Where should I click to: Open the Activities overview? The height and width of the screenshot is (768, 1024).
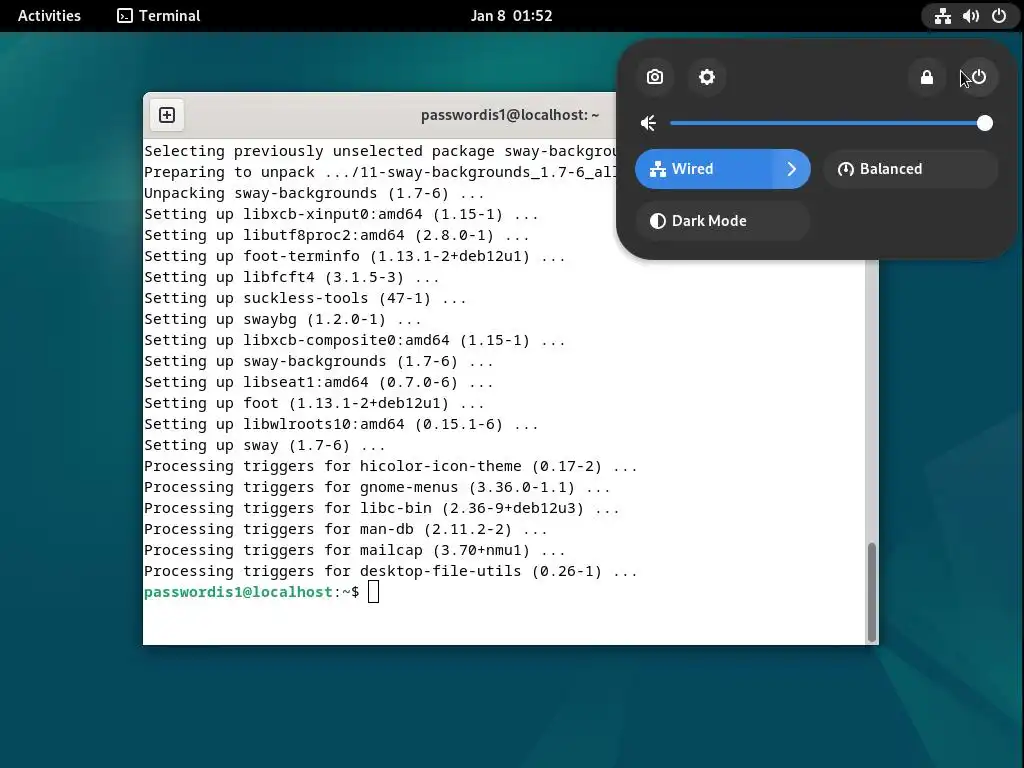49,16
